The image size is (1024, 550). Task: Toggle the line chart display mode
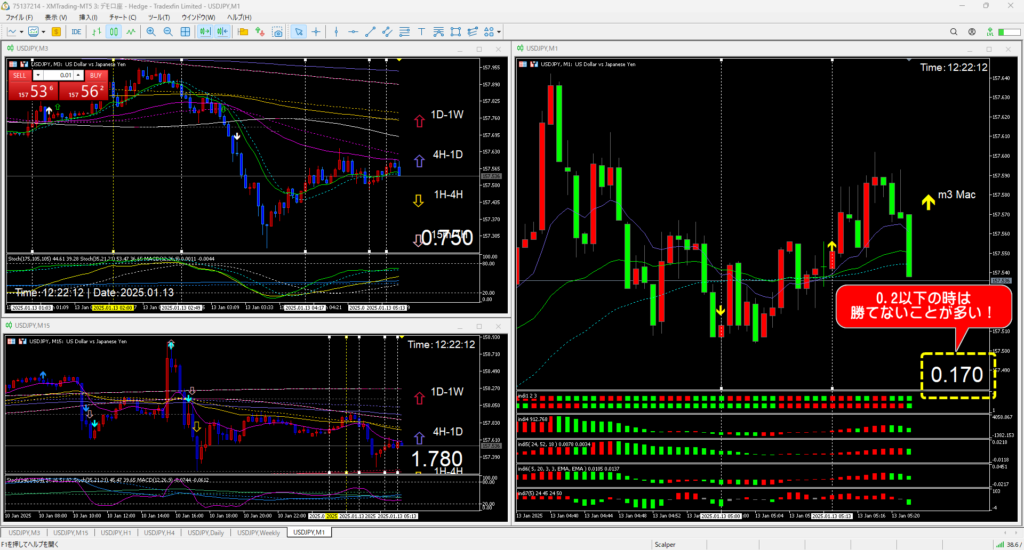point(131,32)
